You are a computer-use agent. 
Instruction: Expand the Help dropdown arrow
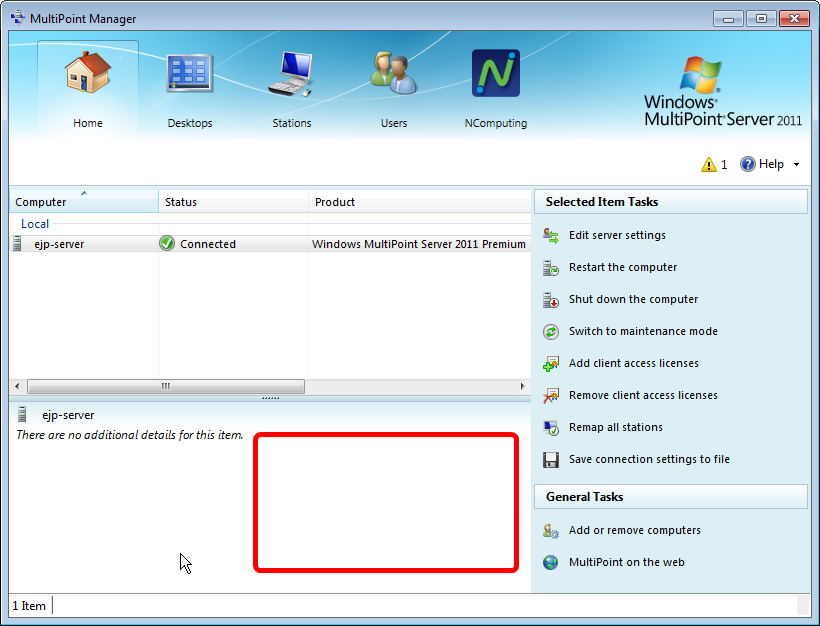pyautogui.click(x=796, y=164)
